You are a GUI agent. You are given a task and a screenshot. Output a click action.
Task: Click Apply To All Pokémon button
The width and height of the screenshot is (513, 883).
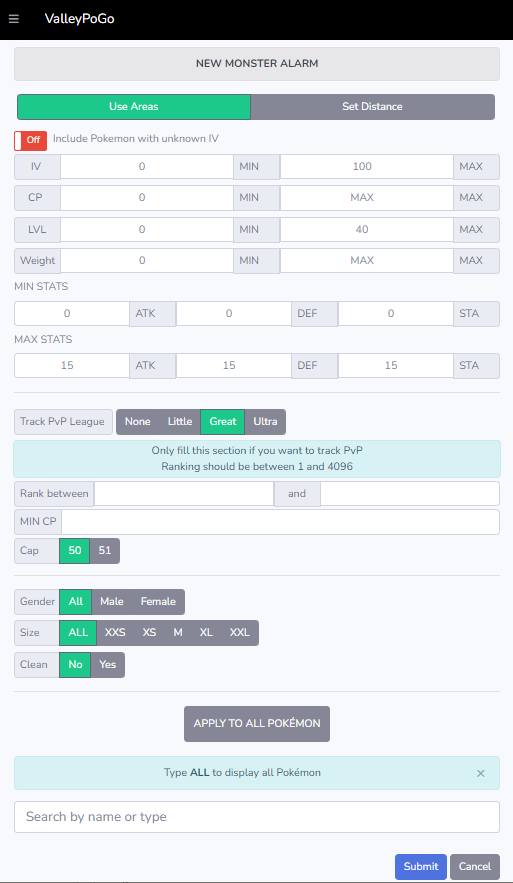point(257,724)
